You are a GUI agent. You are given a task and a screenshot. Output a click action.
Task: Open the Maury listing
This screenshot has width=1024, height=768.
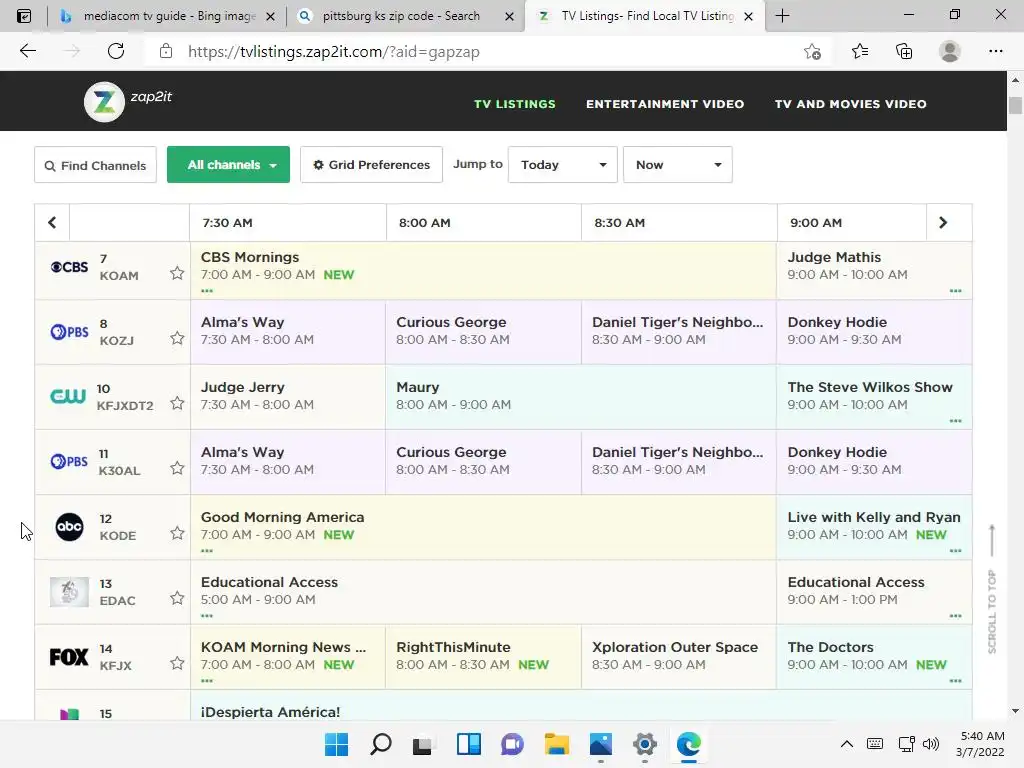point(581,396)
